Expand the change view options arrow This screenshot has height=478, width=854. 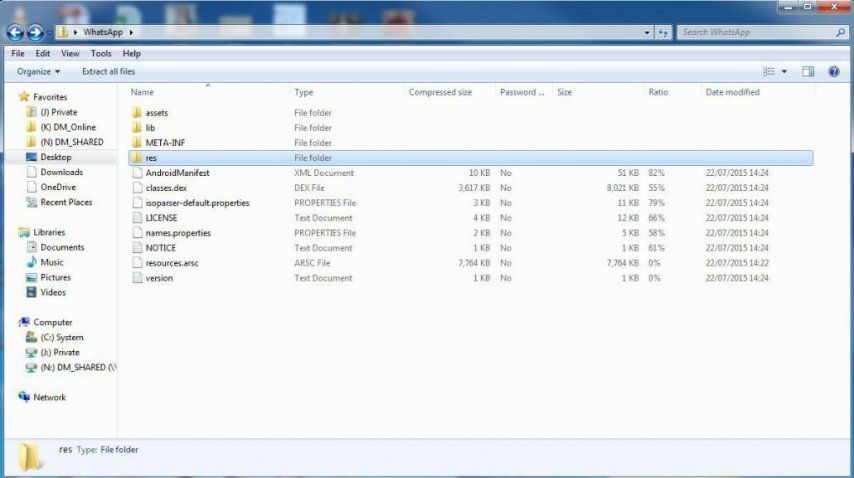[x=784, y=72]
